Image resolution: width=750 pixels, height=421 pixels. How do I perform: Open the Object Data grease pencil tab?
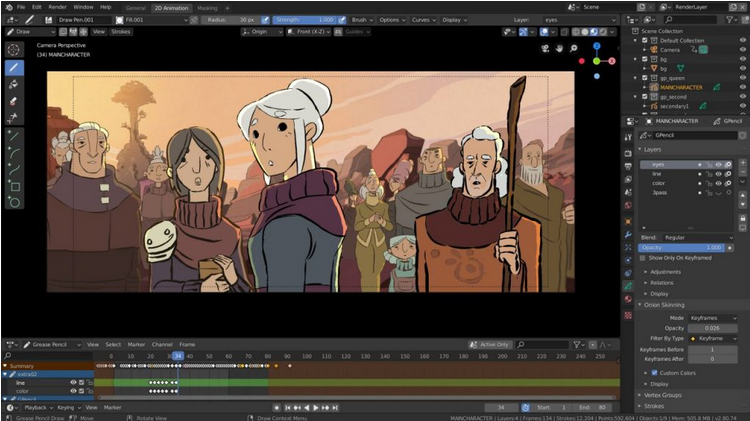[628, 286]
